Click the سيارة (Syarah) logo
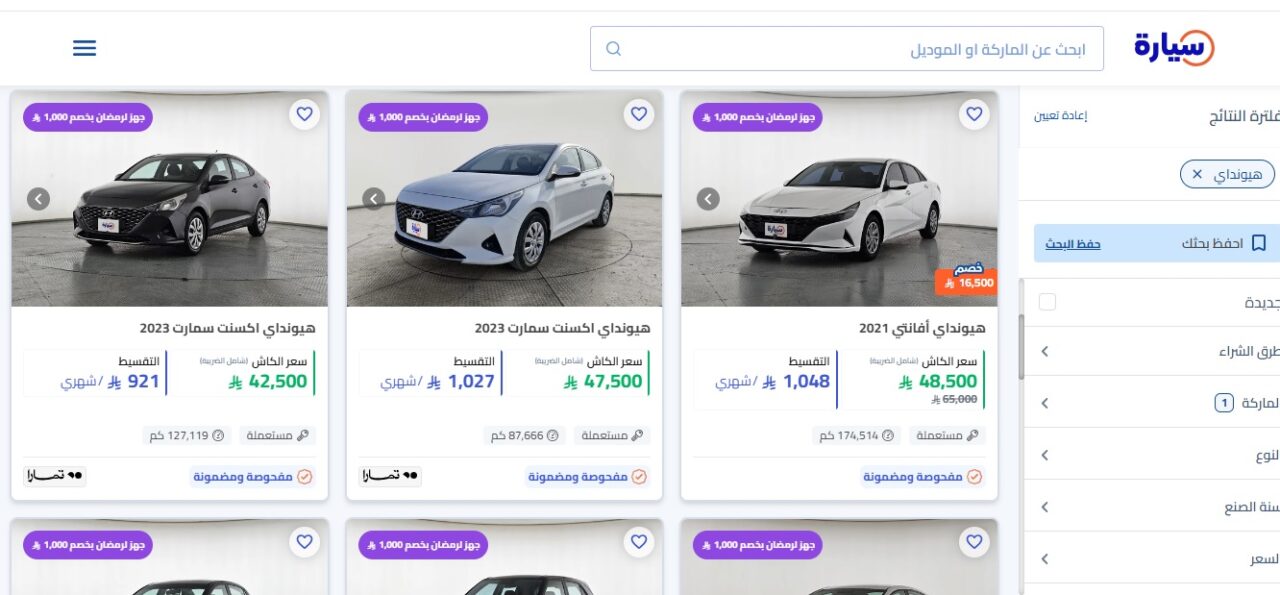The height and width of the screenshot is (595, 1280). [1172, 46]
